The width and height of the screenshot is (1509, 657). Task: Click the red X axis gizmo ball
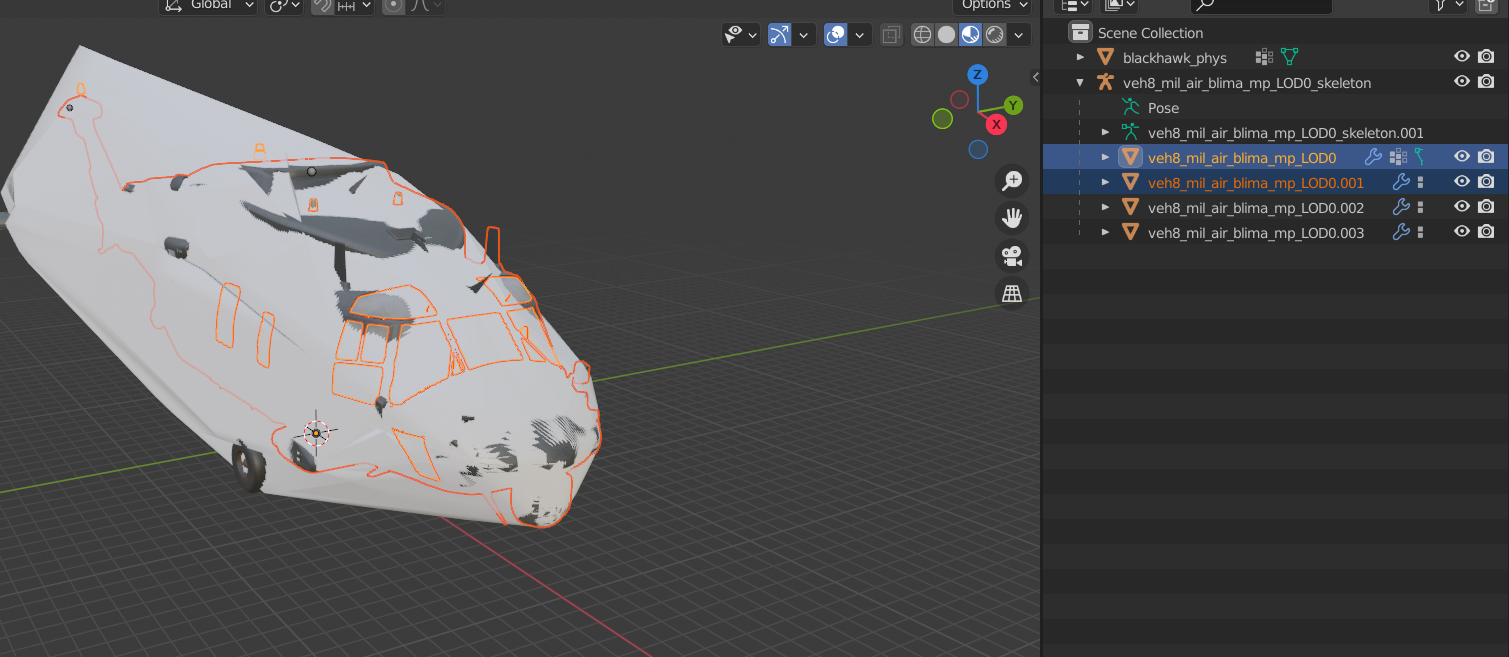coord(996,124)
